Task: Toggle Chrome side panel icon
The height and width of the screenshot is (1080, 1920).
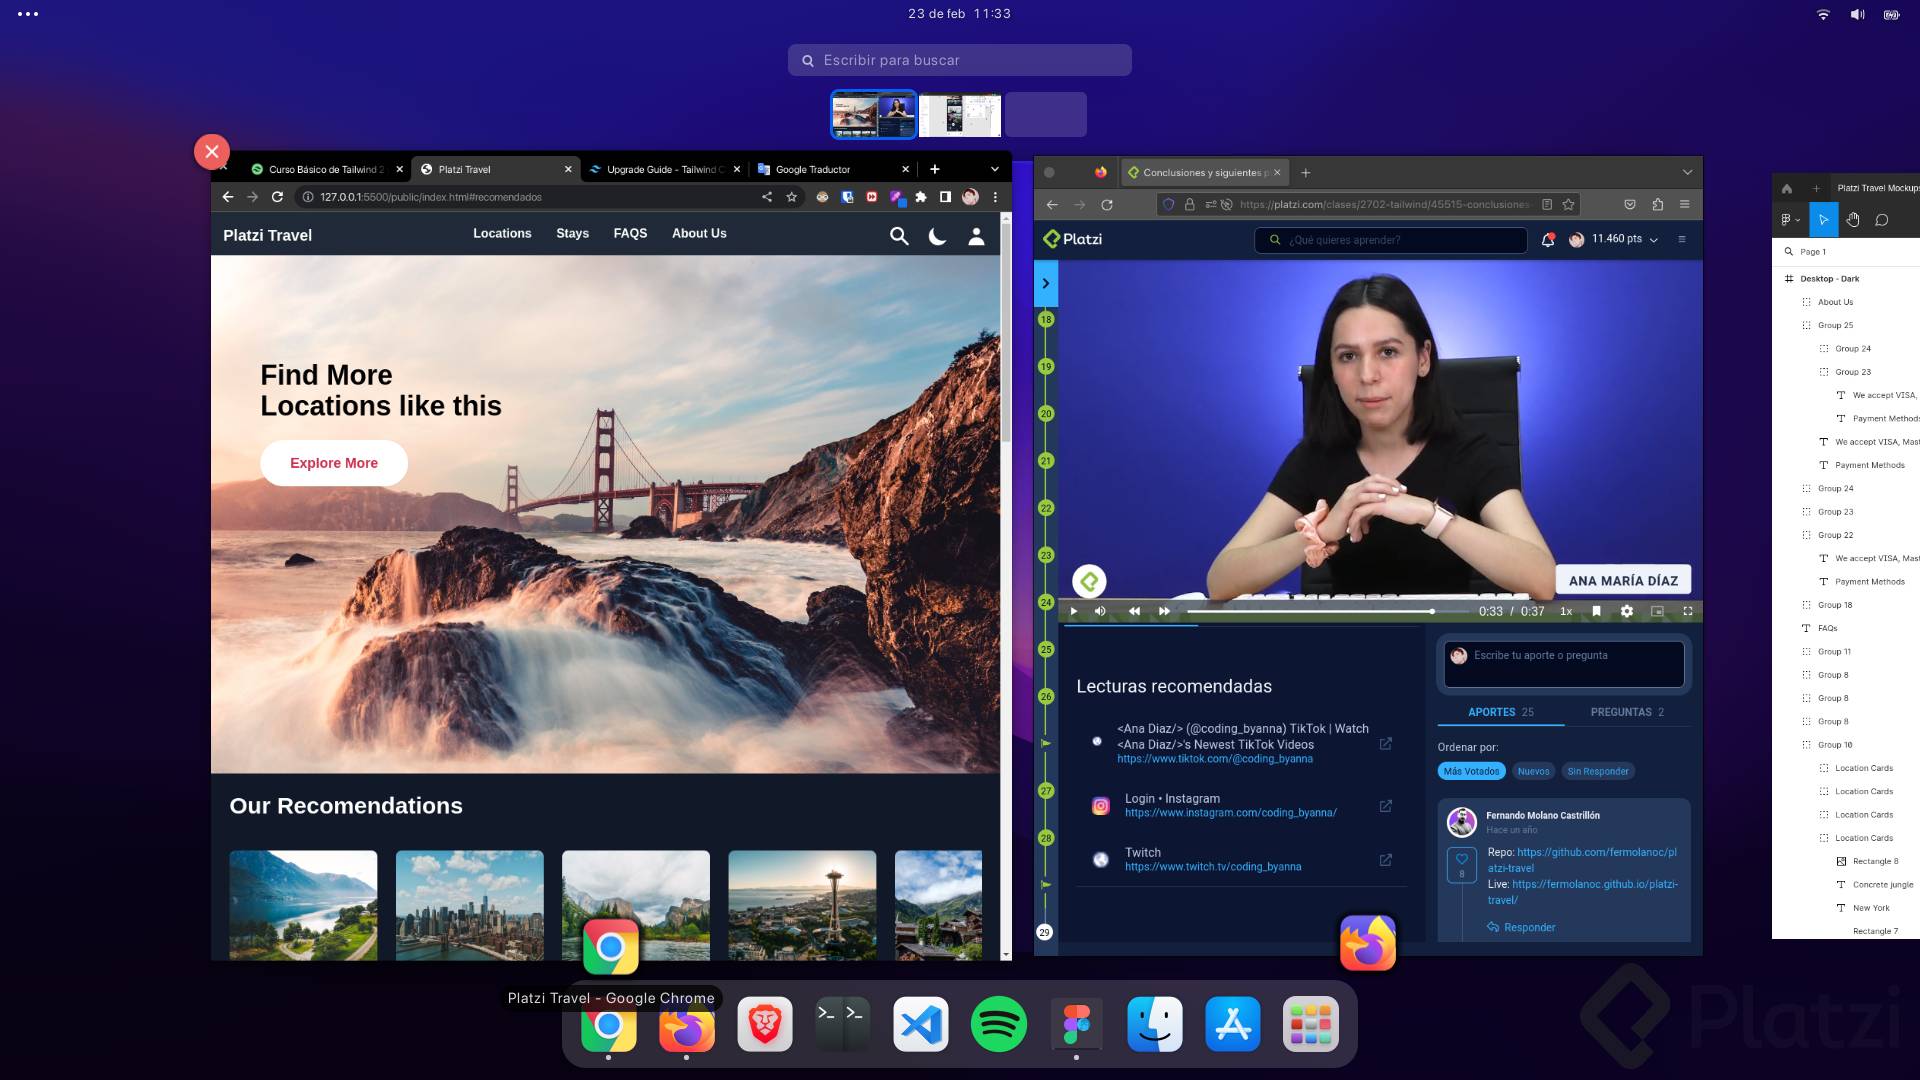Action: [945, 197]
